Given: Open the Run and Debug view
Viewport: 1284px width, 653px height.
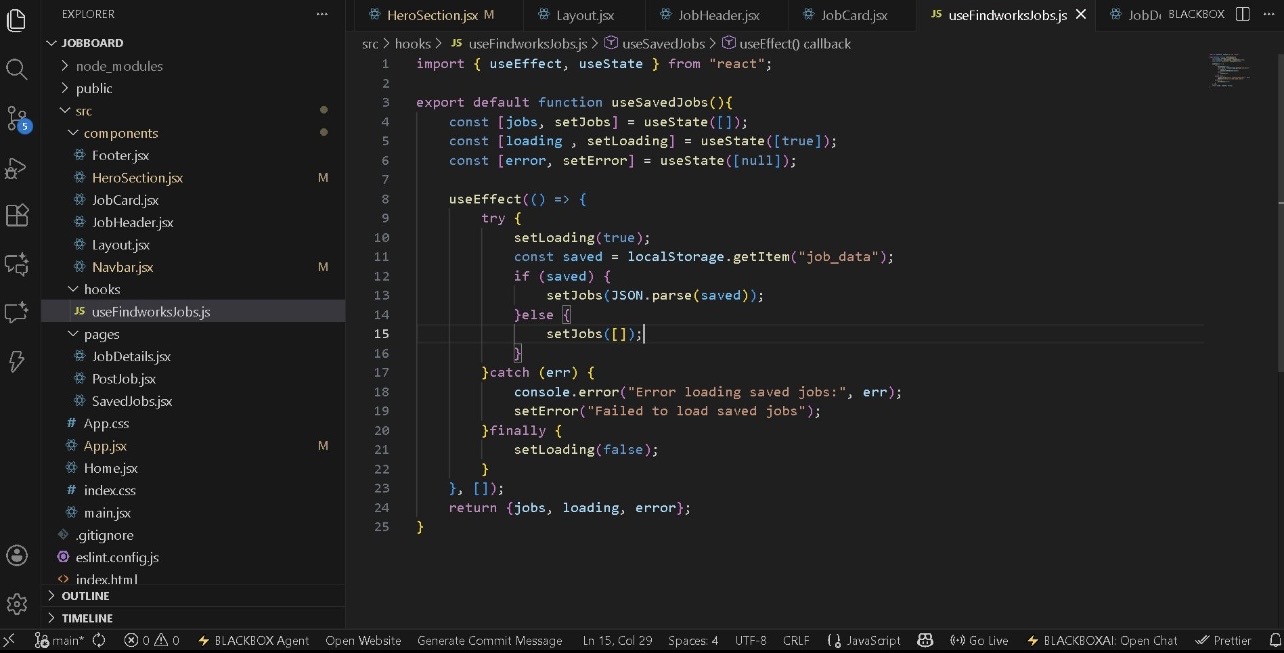Looking at the screenshot, I should point(17,168).
